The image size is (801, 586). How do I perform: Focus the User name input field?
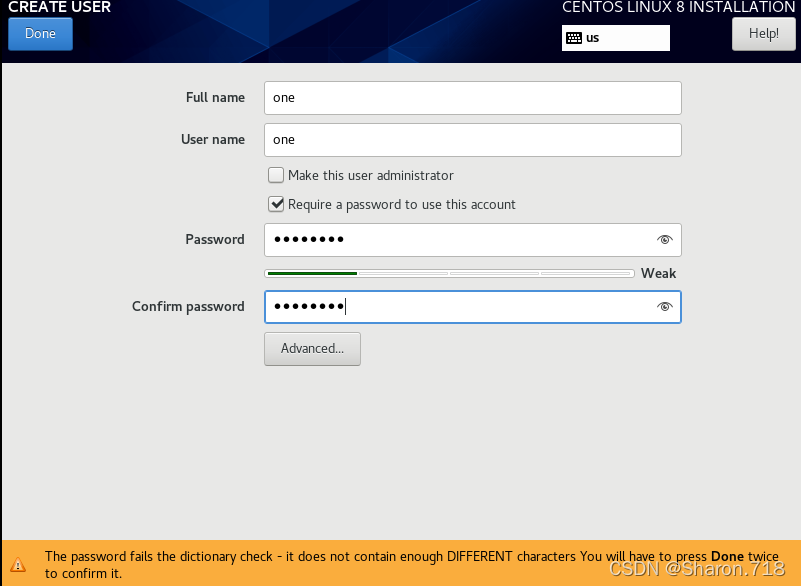pyautogui.click(x=473, y=139)
